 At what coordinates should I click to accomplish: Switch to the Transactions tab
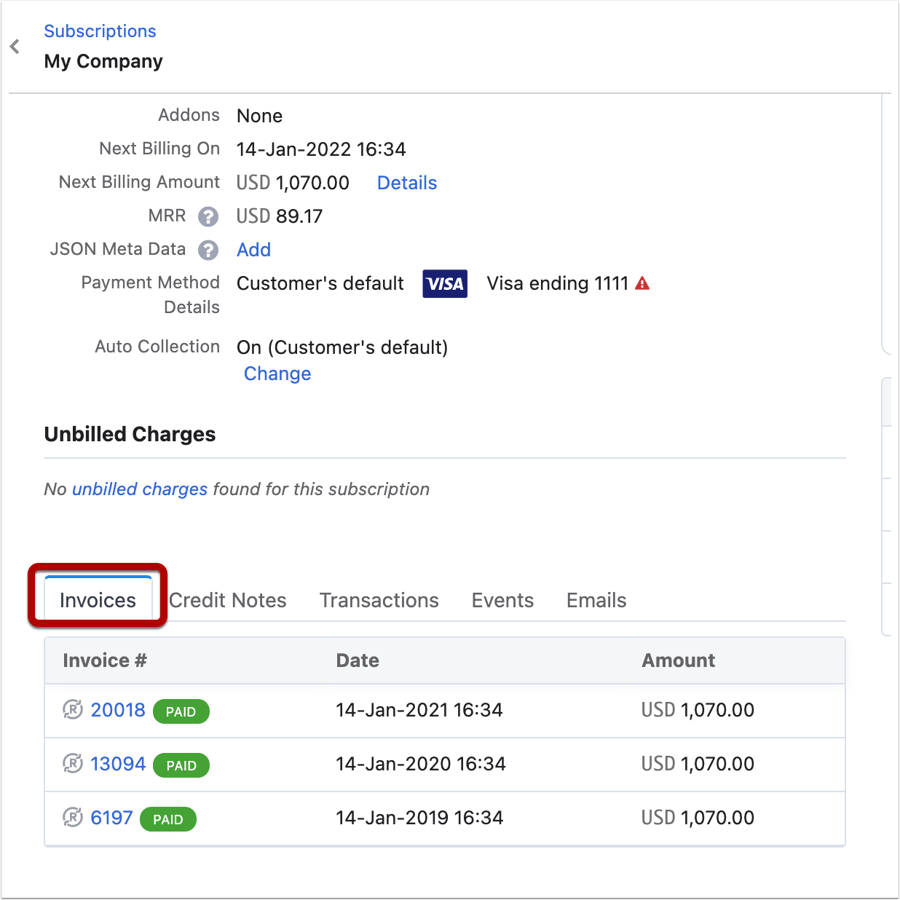coord(379,600)
